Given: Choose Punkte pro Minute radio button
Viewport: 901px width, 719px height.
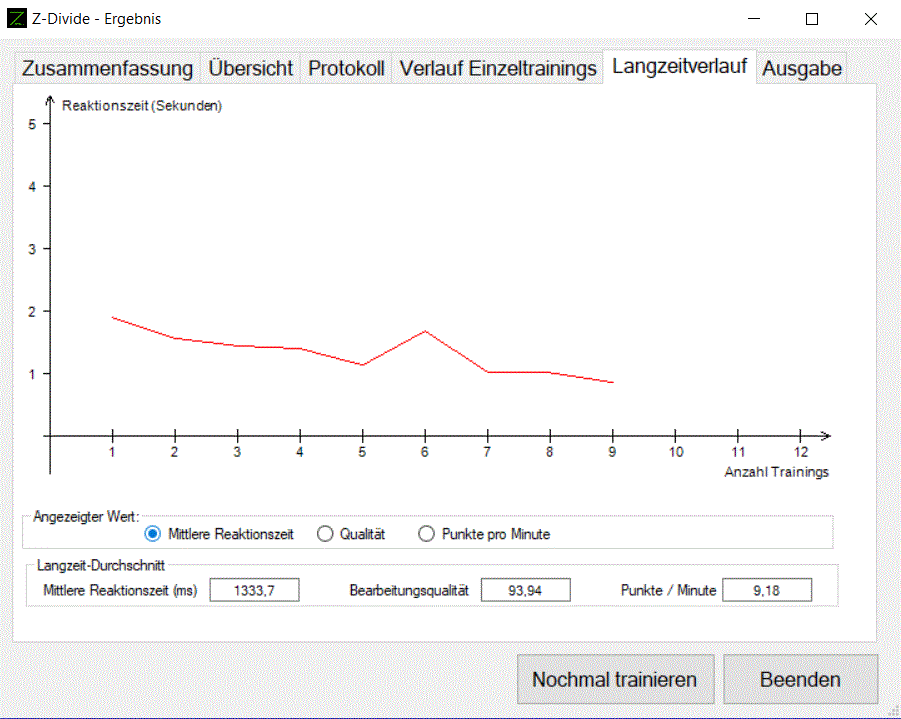Looking at the screenshot, I should tap(427, 534).
